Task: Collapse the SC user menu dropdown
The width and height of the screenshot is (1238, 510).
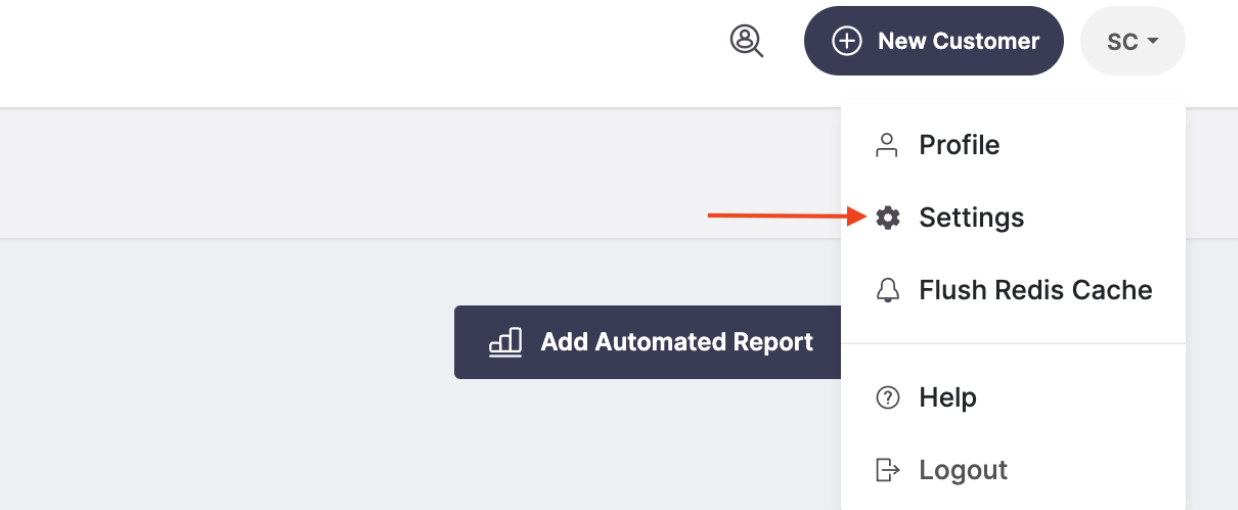Action: 1133,41
